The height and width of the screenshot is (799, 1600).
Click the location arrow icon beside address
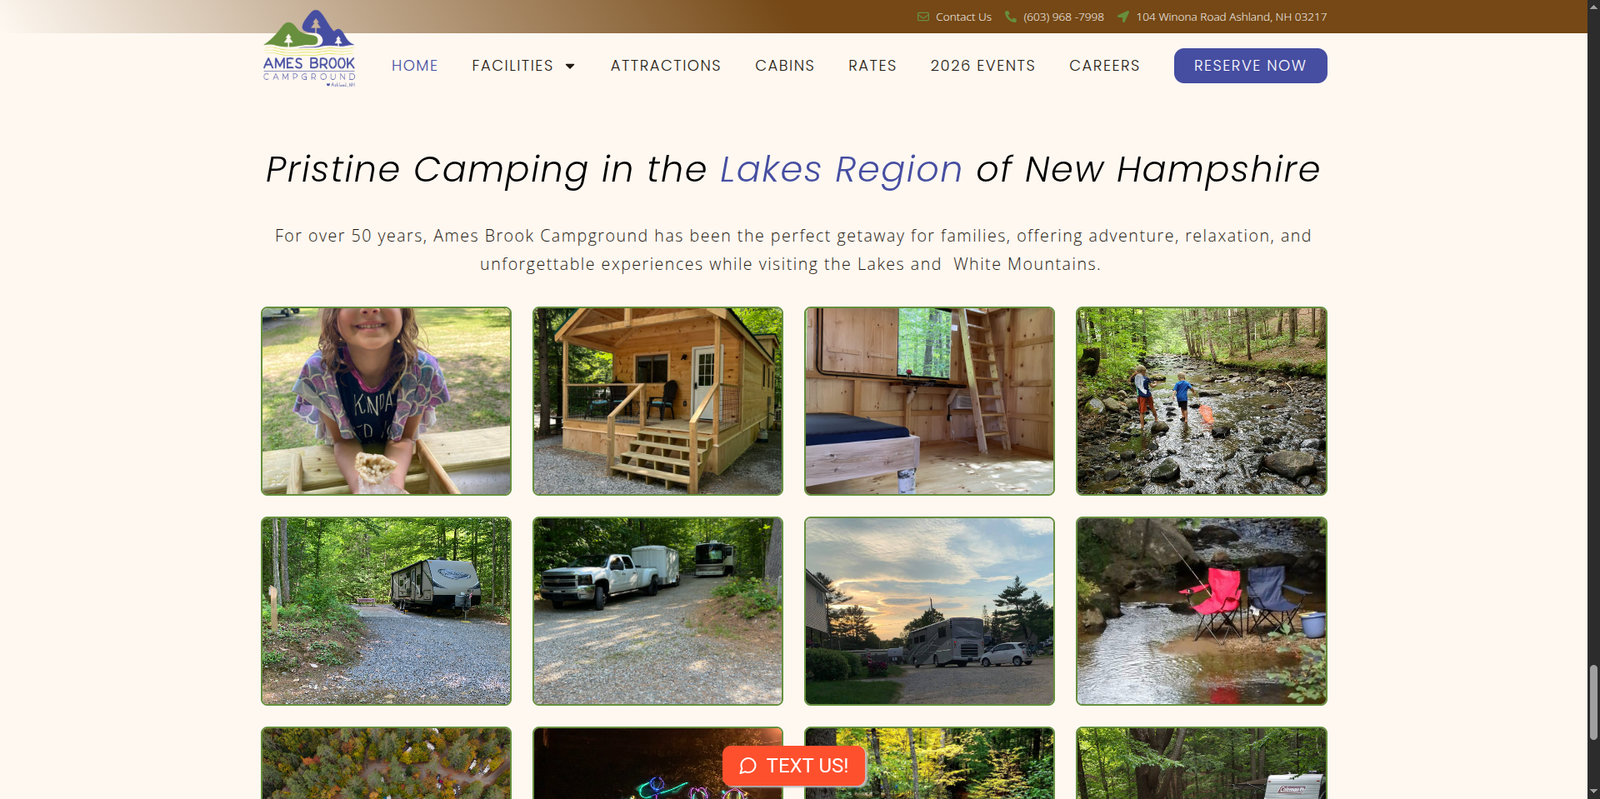(1123, 17)
